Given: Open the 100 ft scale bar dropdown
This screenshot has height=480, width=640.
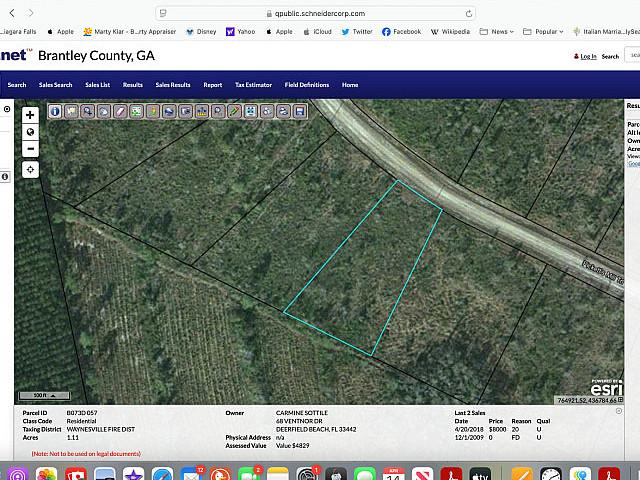Looking at the screenshot, I should pos(44,395).
